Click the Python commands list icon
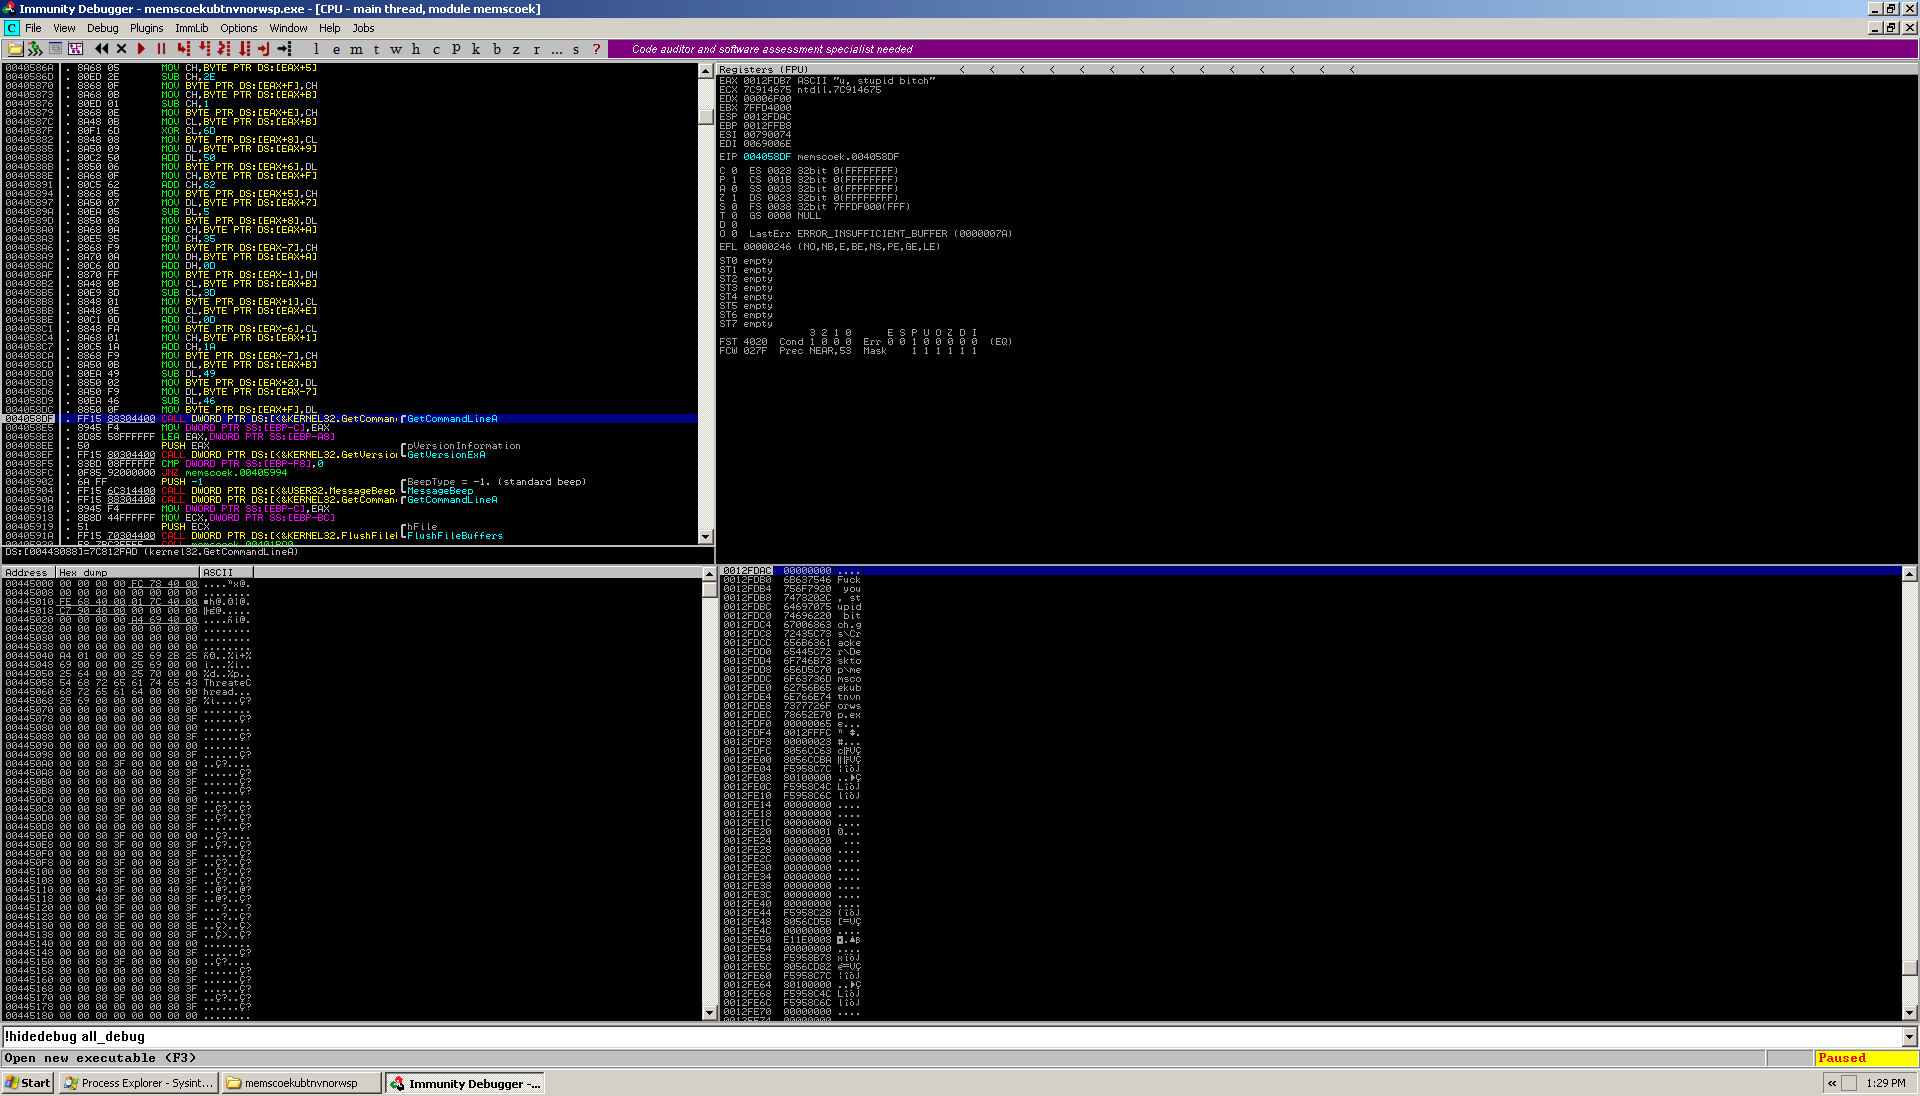 (x=55, y=49)
